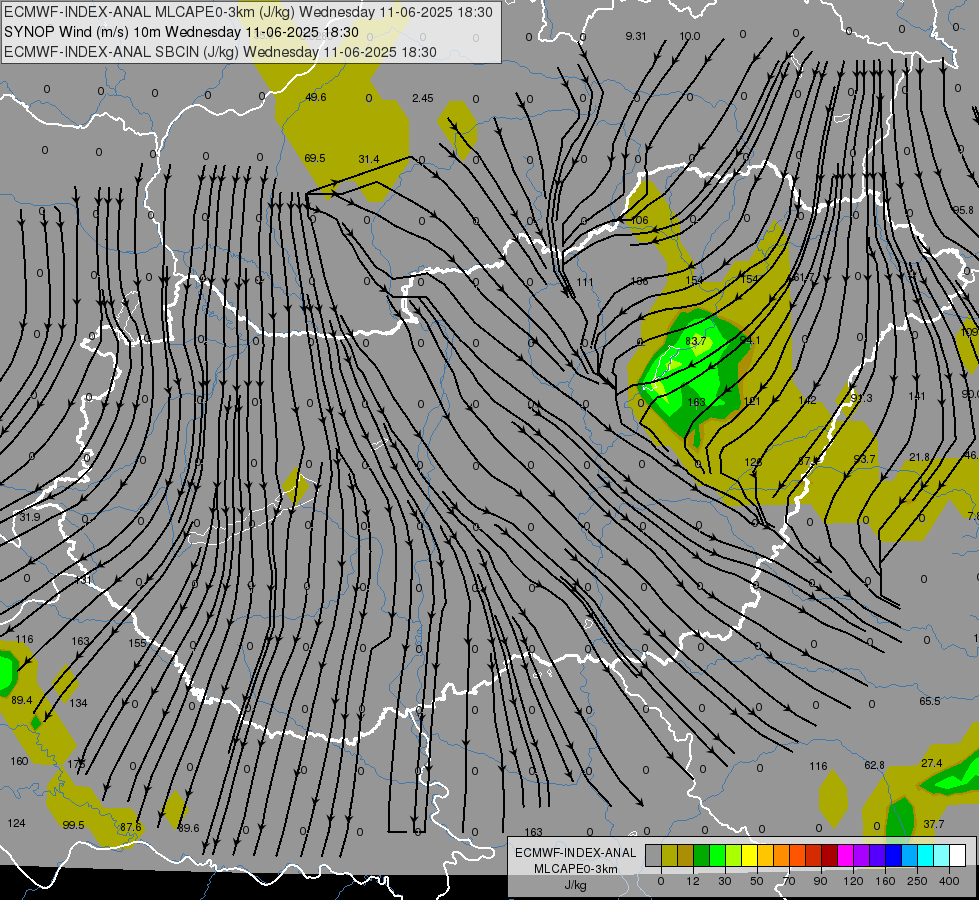The image size is (979, 900).
Task: Click the legend tick label 50
Action: (x=757, y=881)
